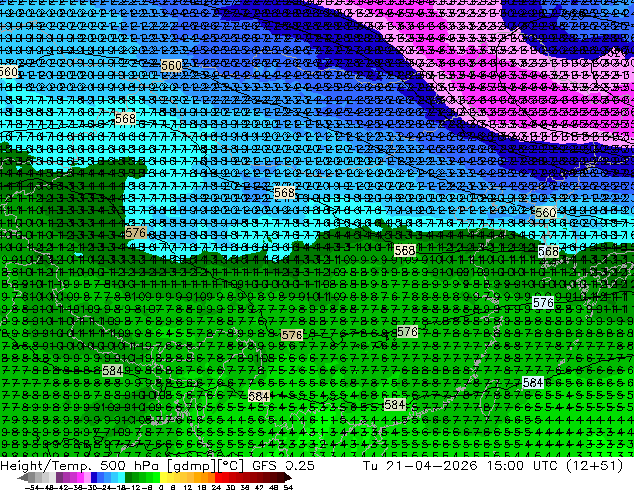The height and width of the screenshot is (490, 634).
Task: Click the 560 contour label at far left edge
Action: (8, 72)
